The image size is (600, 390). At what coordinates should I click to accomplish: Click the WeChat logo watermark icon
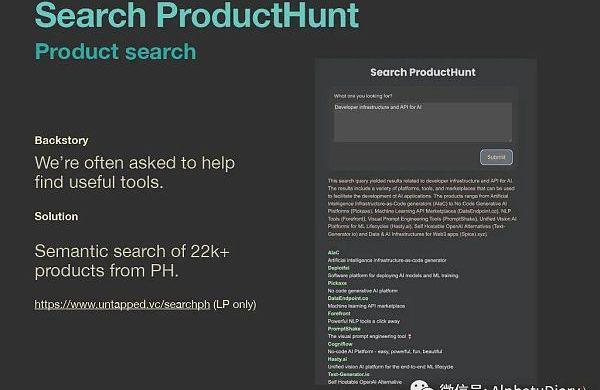[x=421, y=385]
